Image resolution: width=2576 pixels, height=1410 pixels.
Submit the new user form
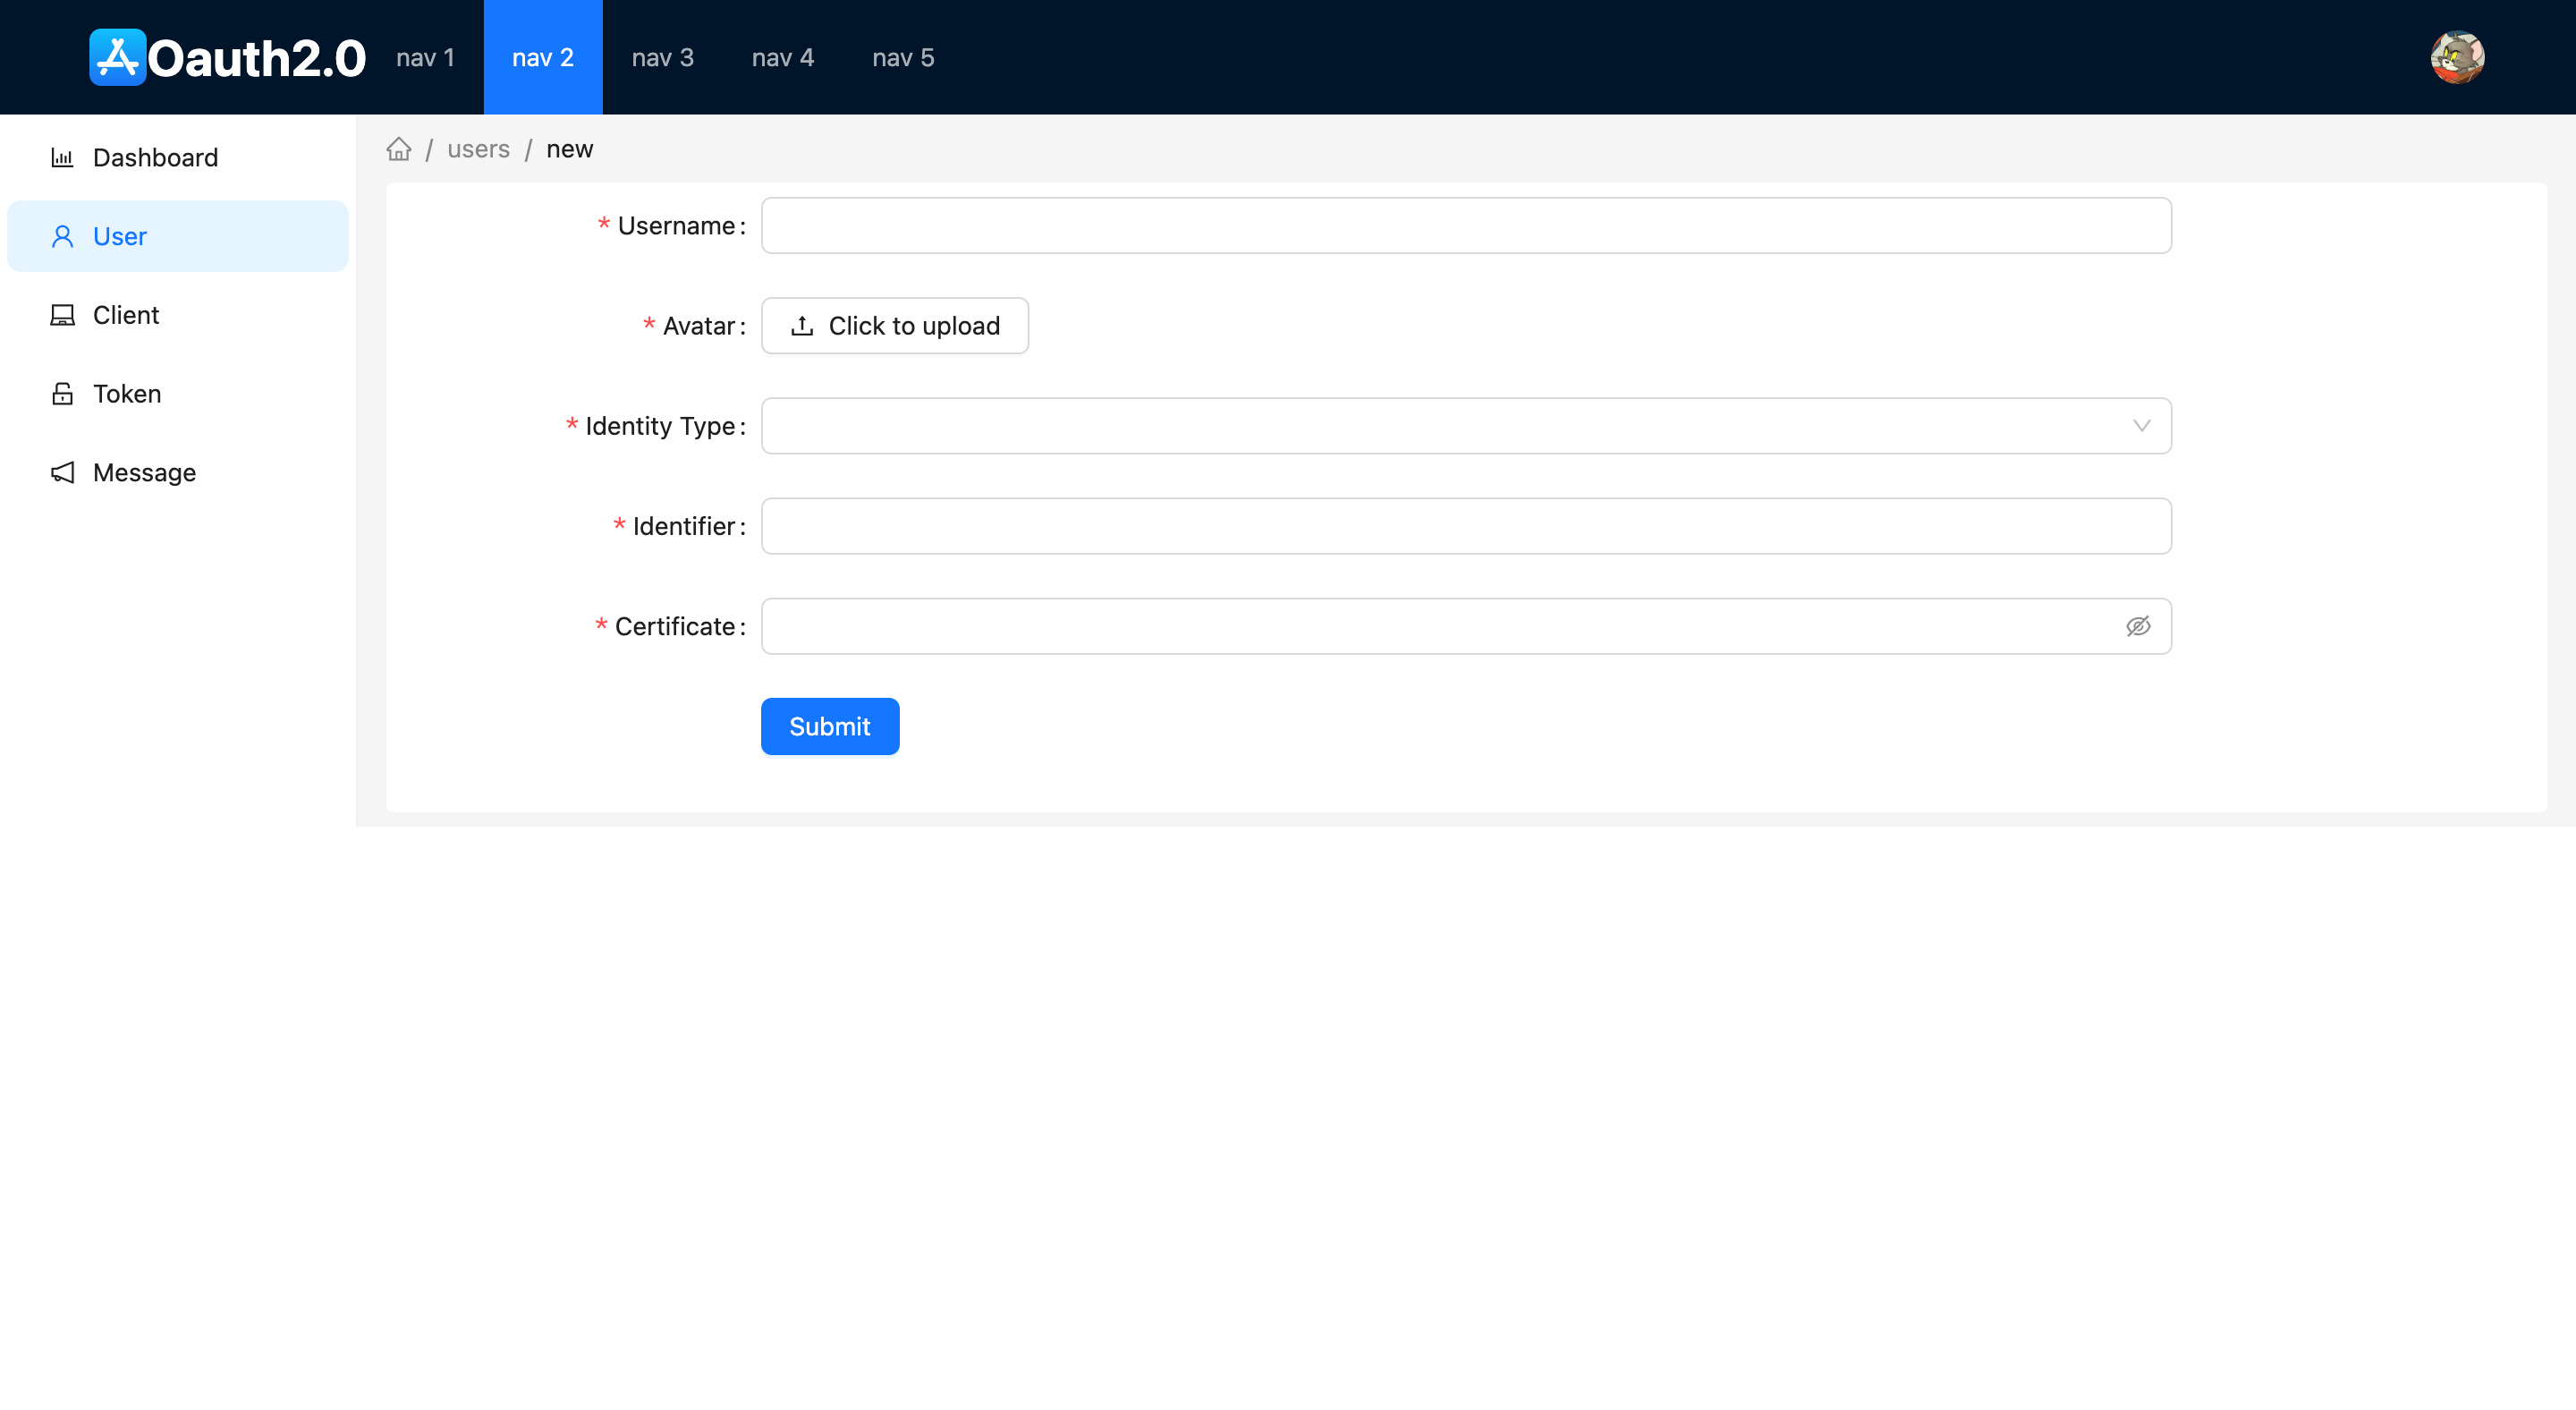point(830,726)
